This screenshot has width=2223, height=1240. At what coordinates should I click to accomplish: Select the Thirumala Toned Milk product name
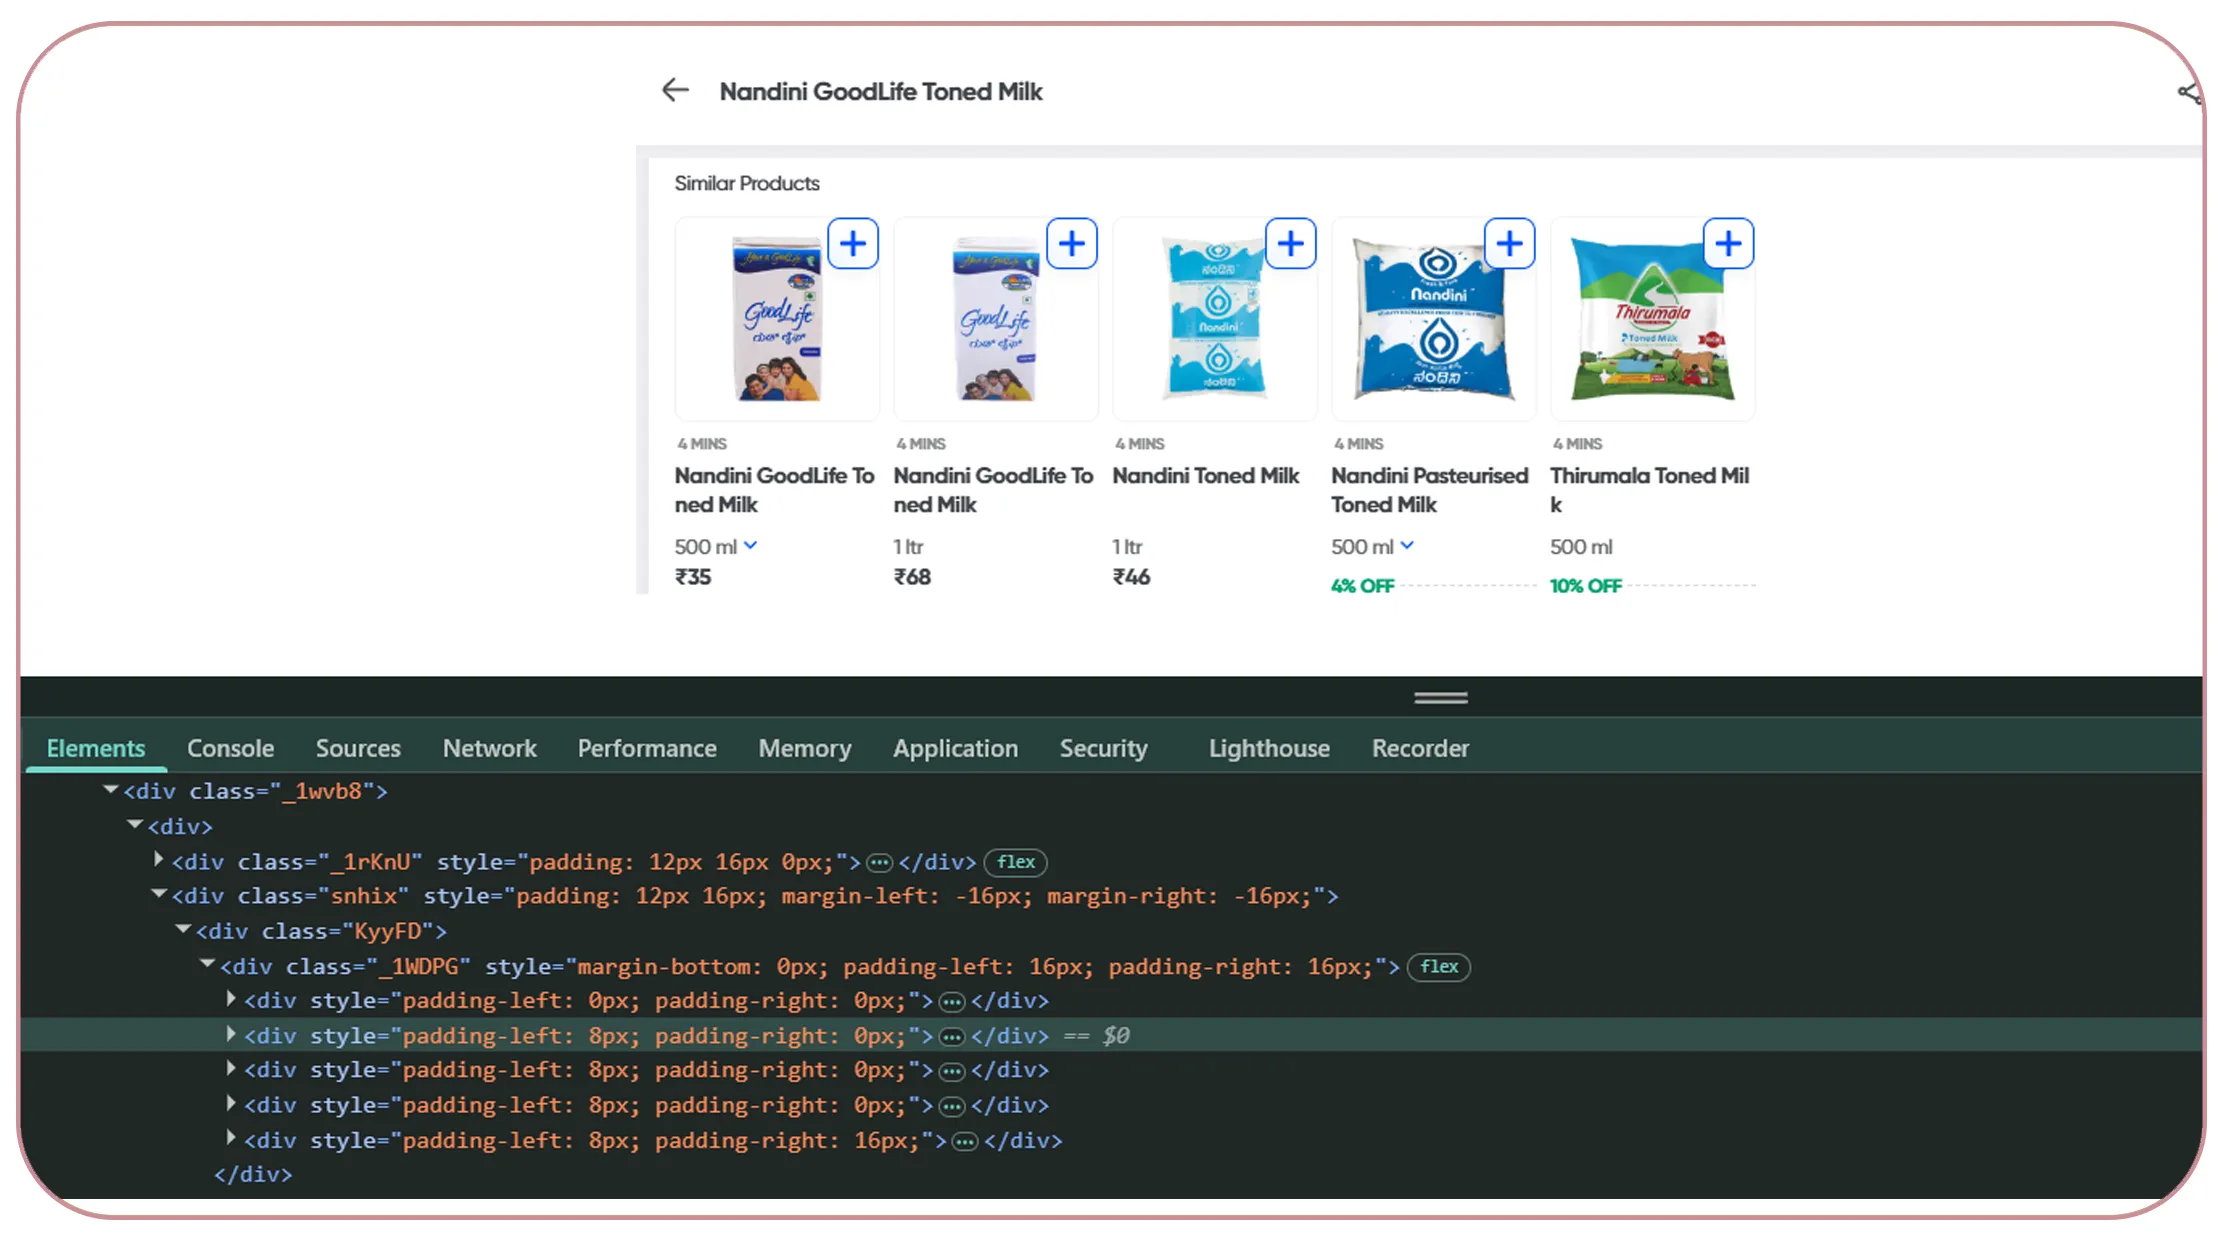[x=1650, y=490]
